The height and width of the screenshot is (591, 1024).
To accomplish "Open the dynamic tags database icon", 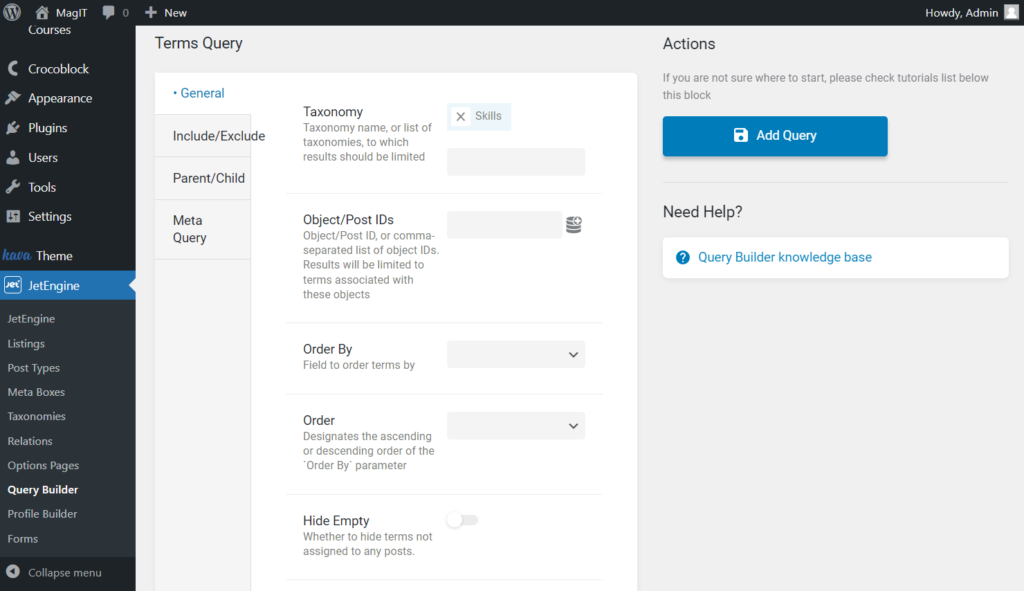I will [573, 225].
